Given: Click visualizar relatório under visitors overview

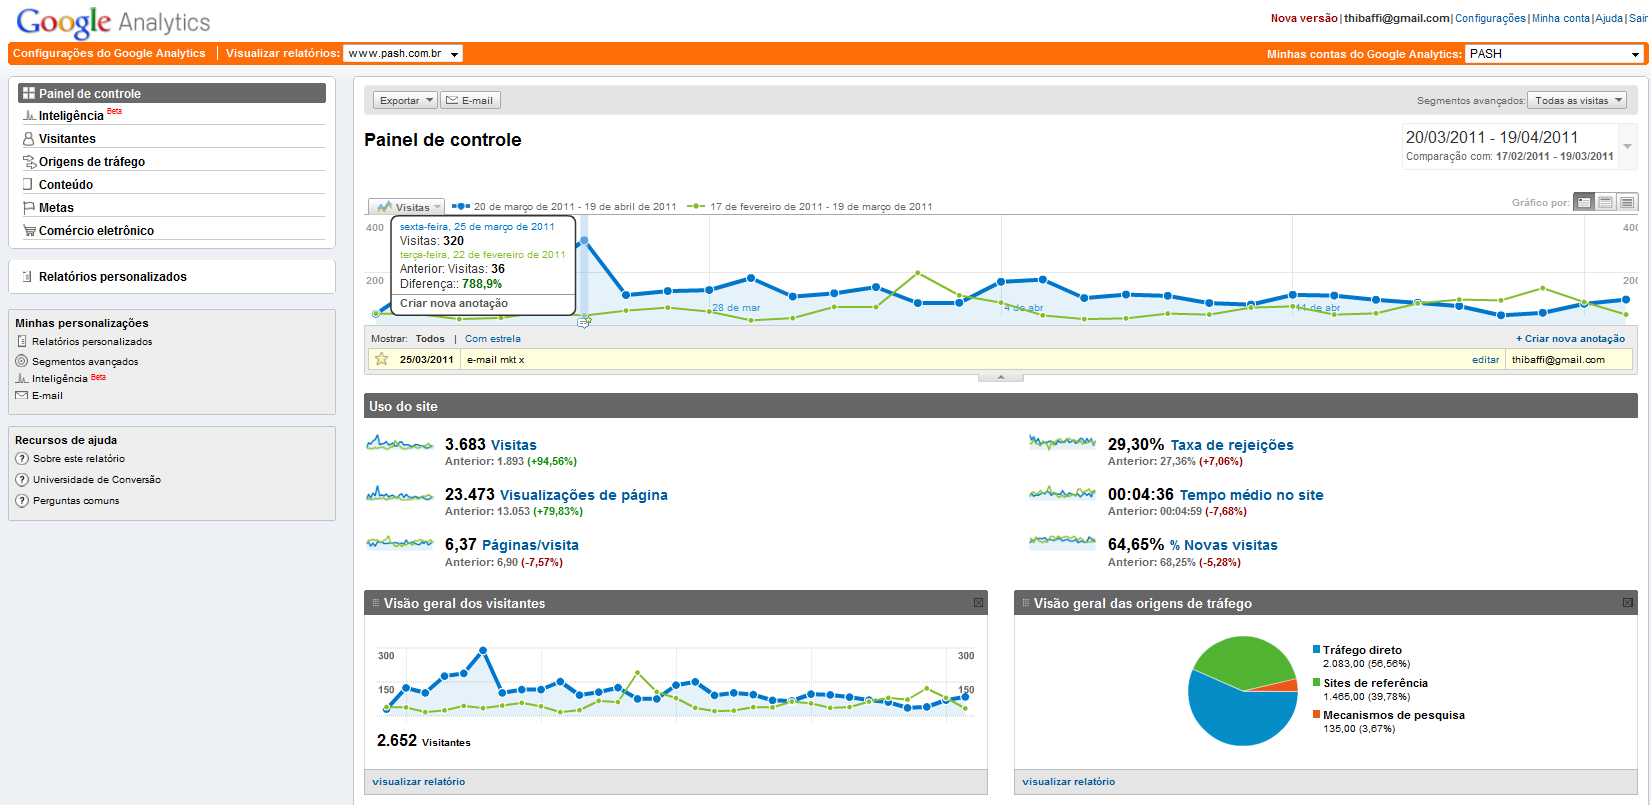Looking at the screenshot, I should point(419,782).
